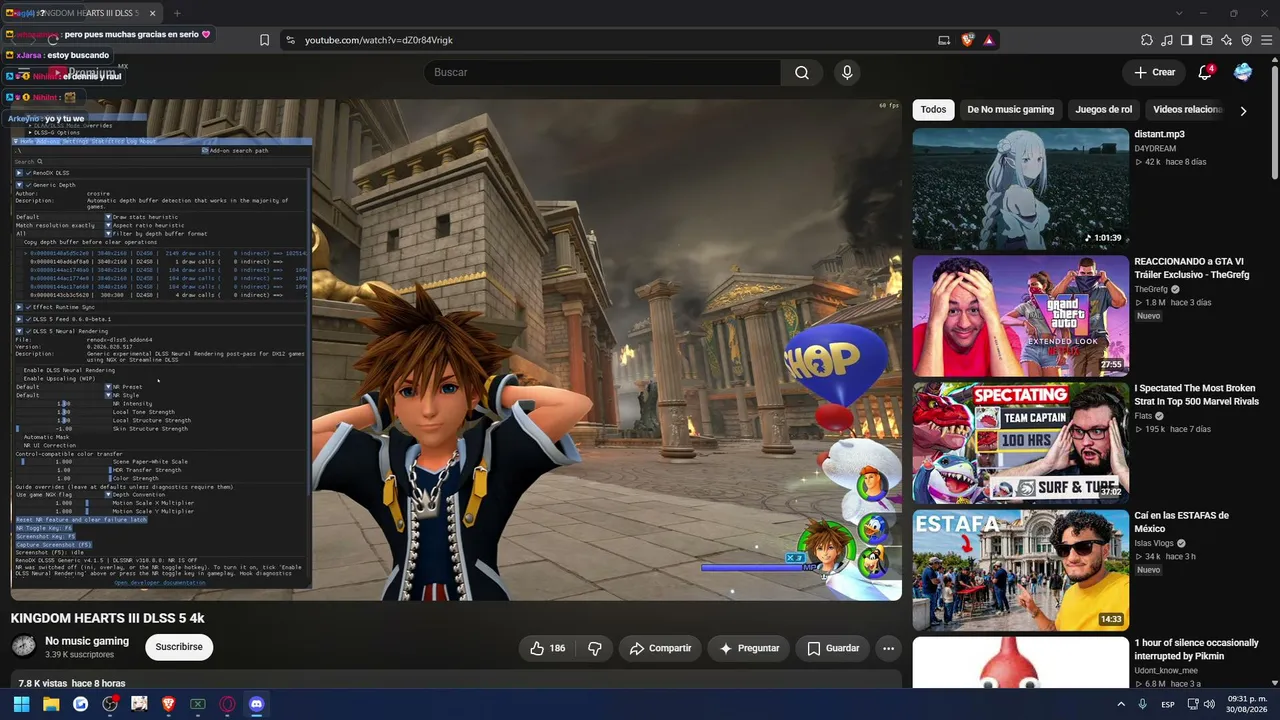
Task: Start voice search with the microphone icon
Action: click(847, 72)
